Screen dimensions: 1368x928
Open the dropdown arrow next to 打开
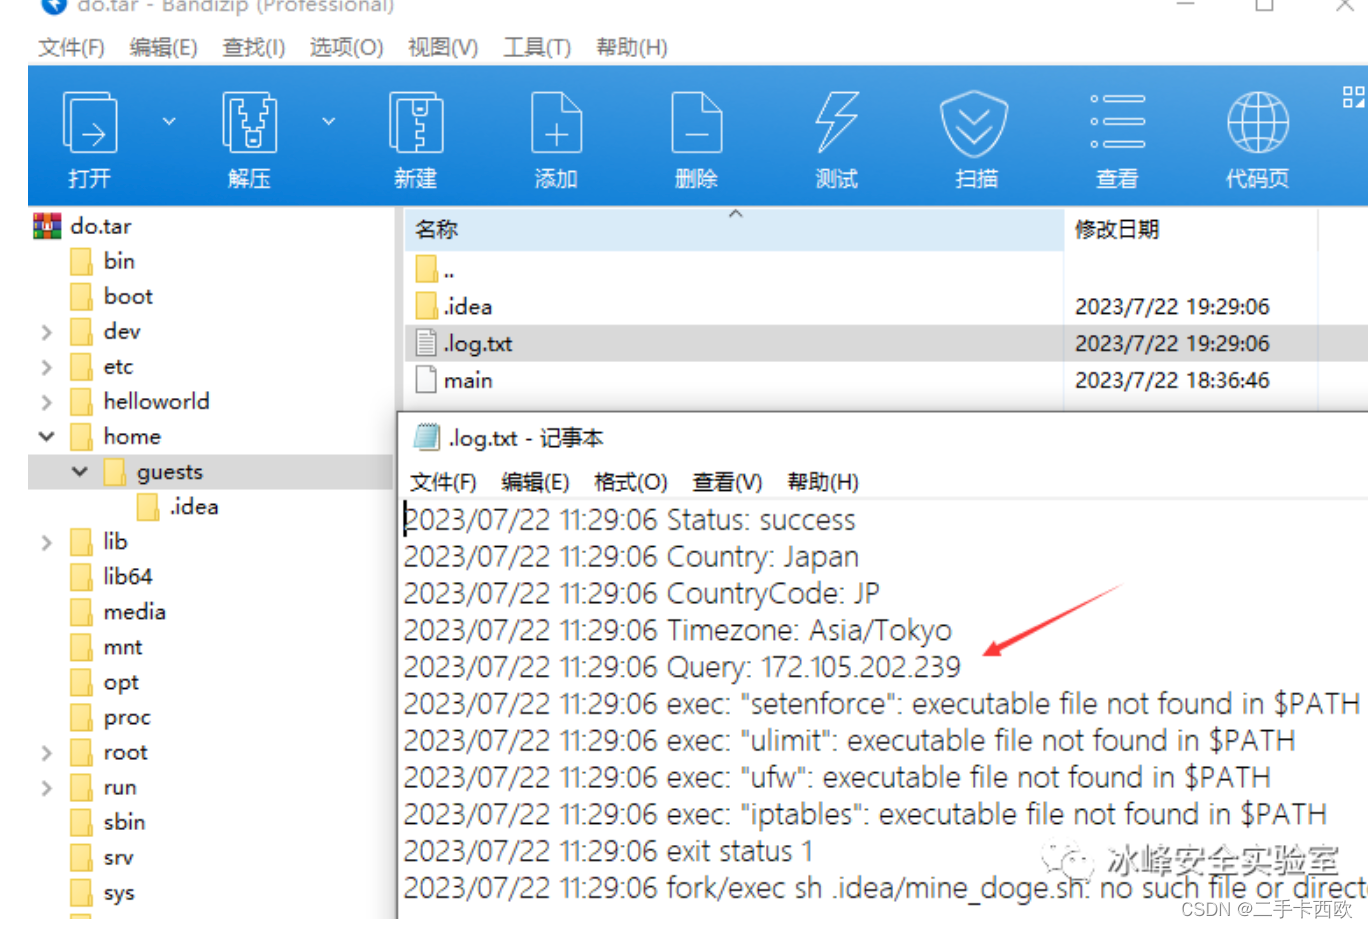point(169,121)
